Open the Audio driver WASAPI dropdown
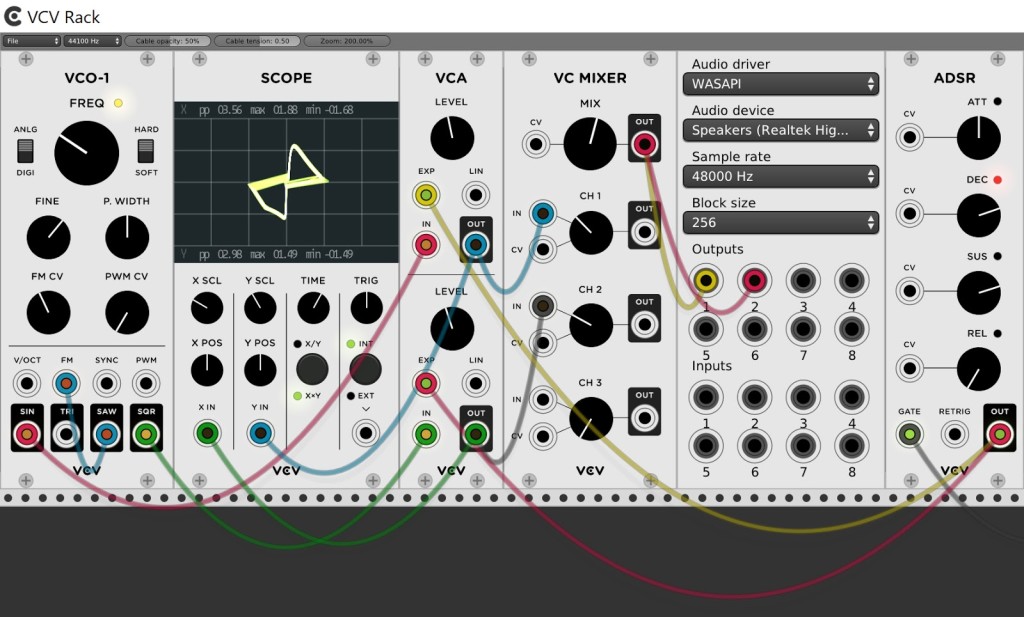The image size is (1024, 617). 784,84
